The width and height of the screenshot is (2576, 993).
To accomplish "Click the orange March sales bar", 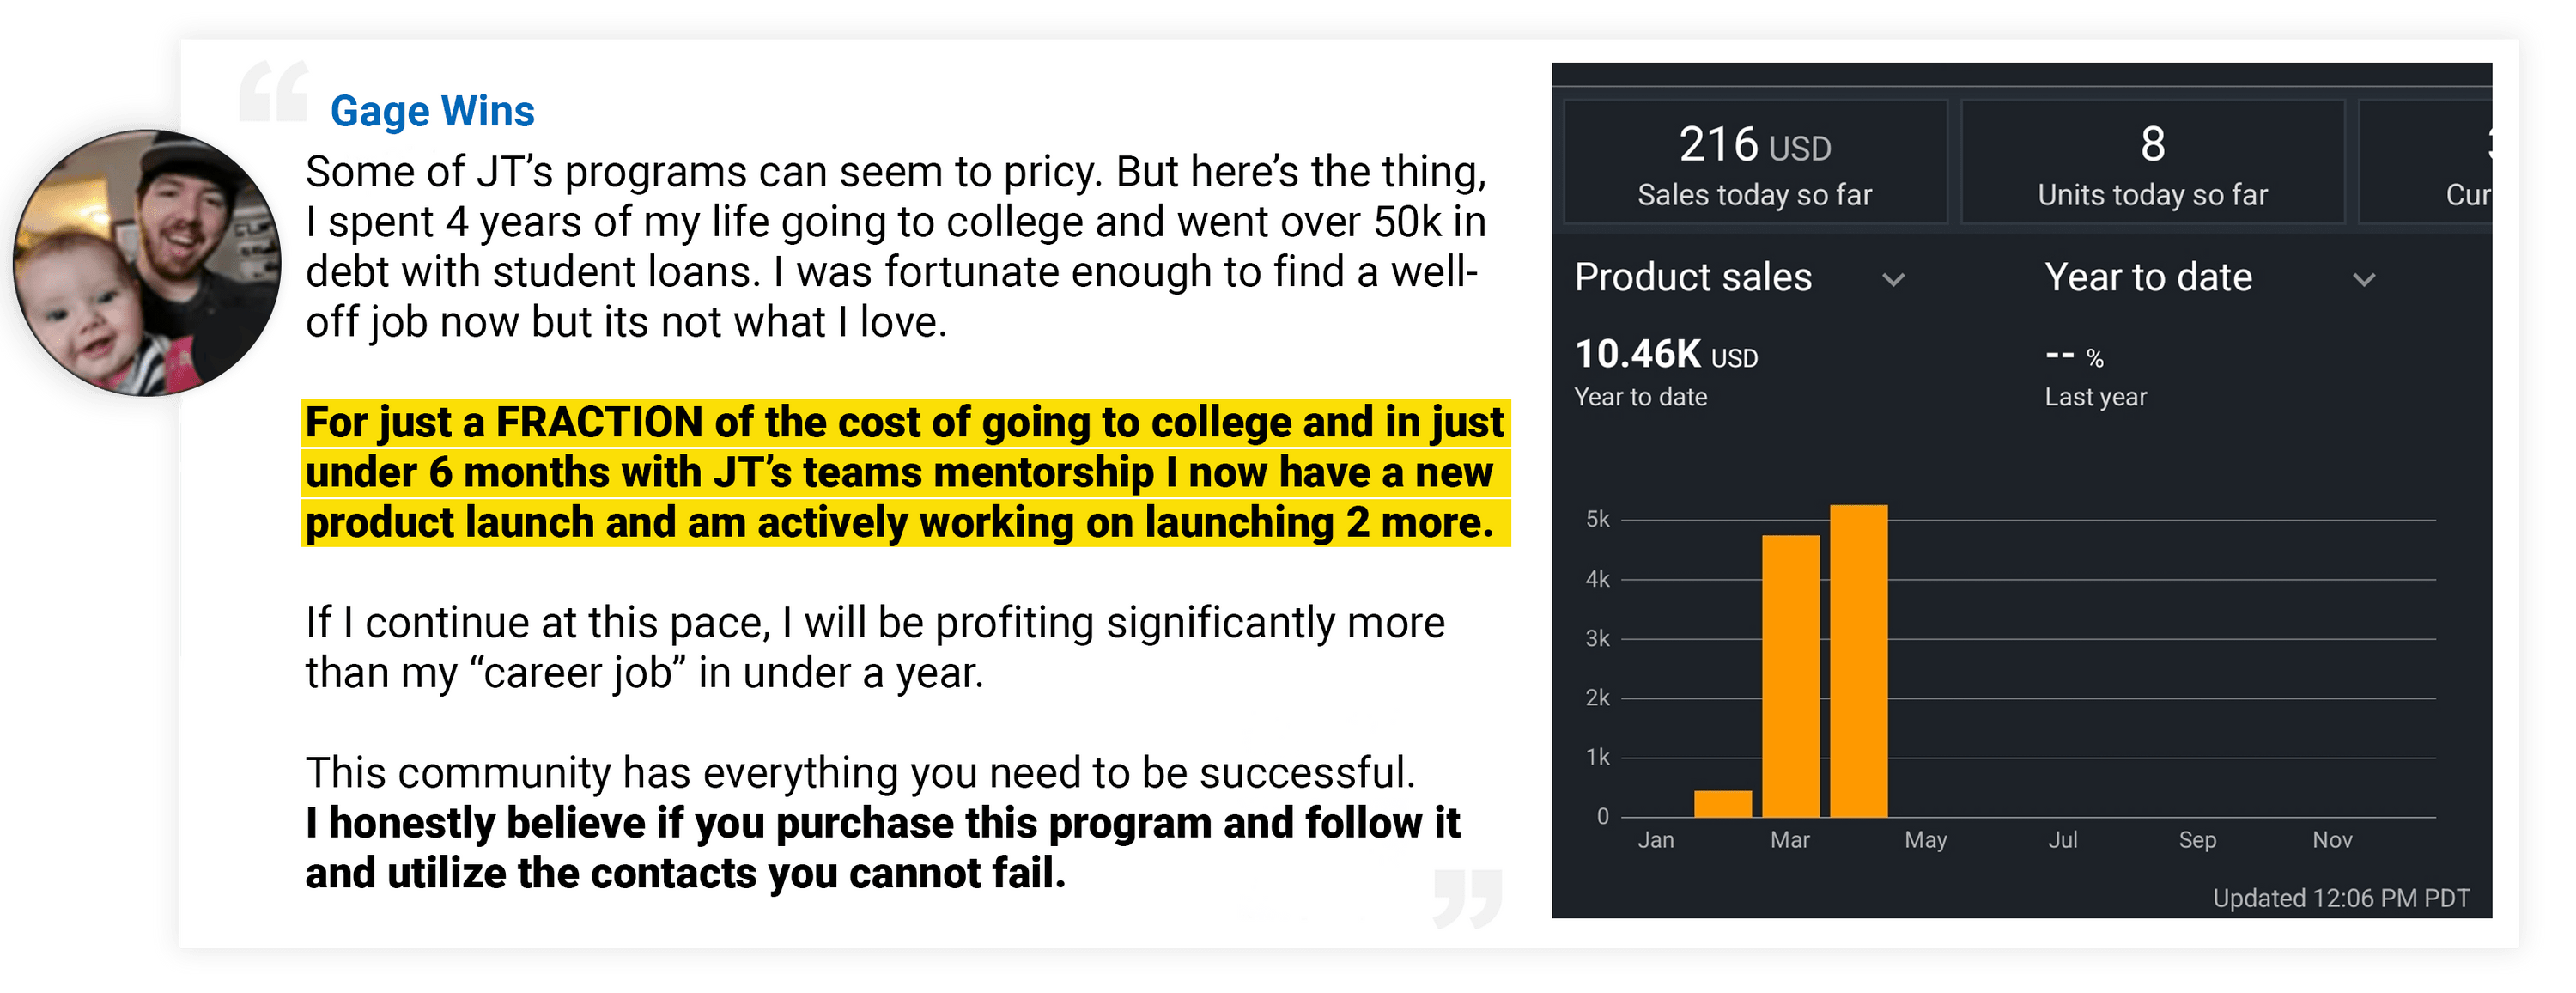I will point(1790,675).
